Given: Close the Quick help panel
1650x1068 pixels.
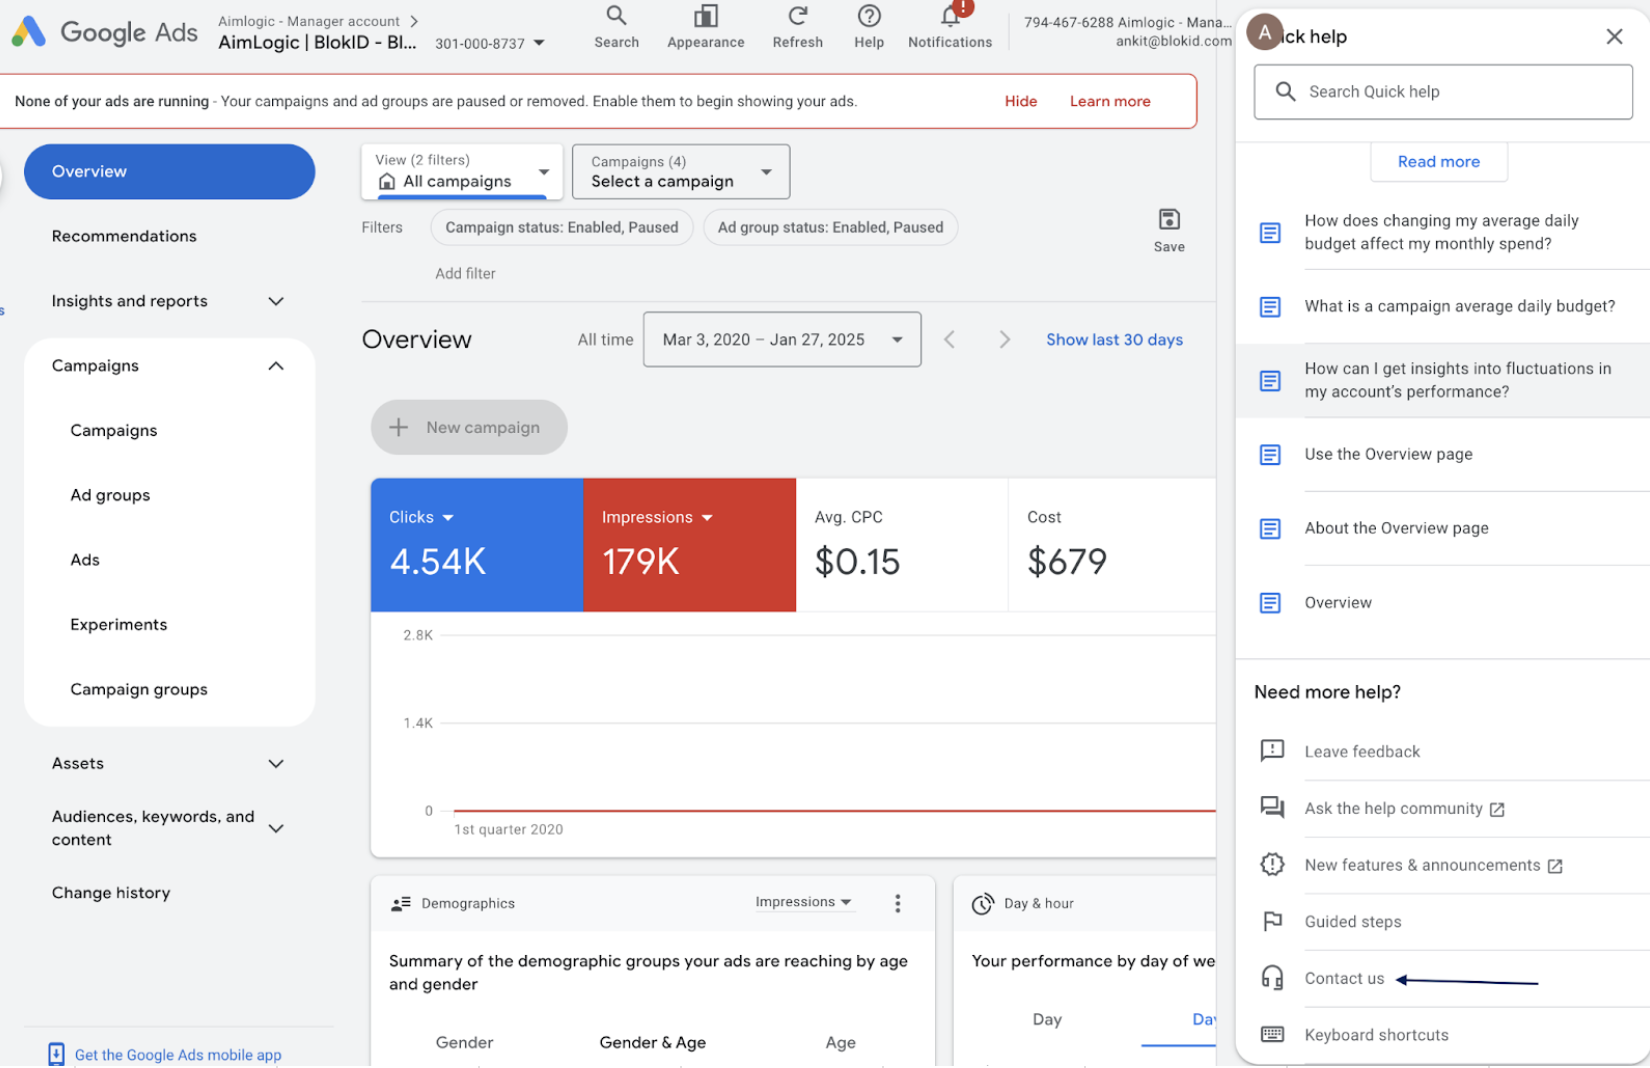Looking at the screenshot, I should click(x=1614, y=36).
